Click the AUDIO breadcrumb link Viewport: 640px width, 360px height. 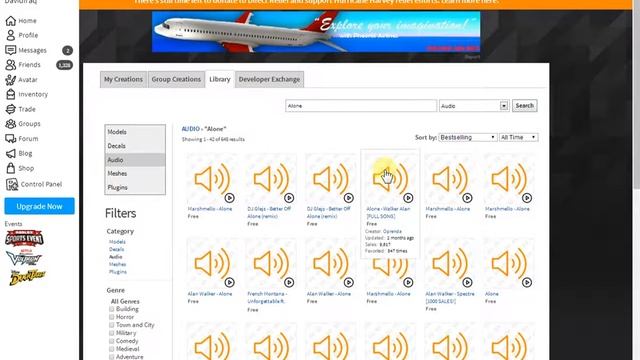[191, 129]
